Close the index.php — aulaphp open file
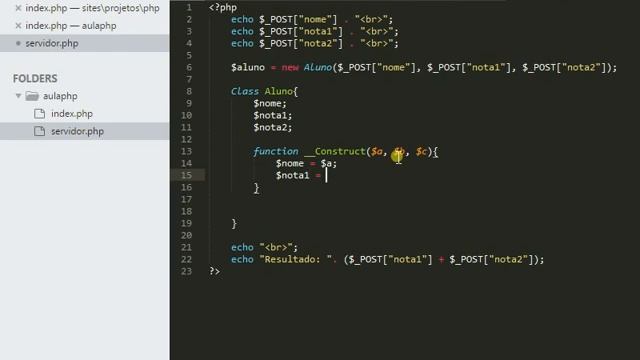This screenshot has height=360, width=640. coord(18,25)
